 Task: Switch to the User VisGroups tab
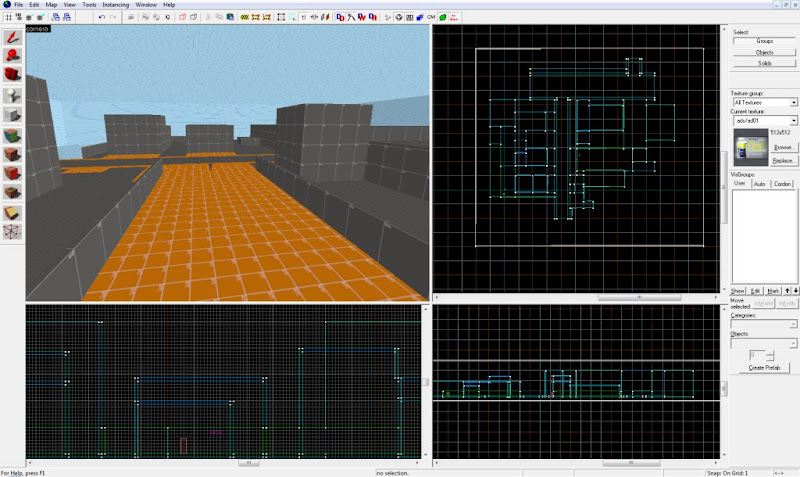[739, 184]
